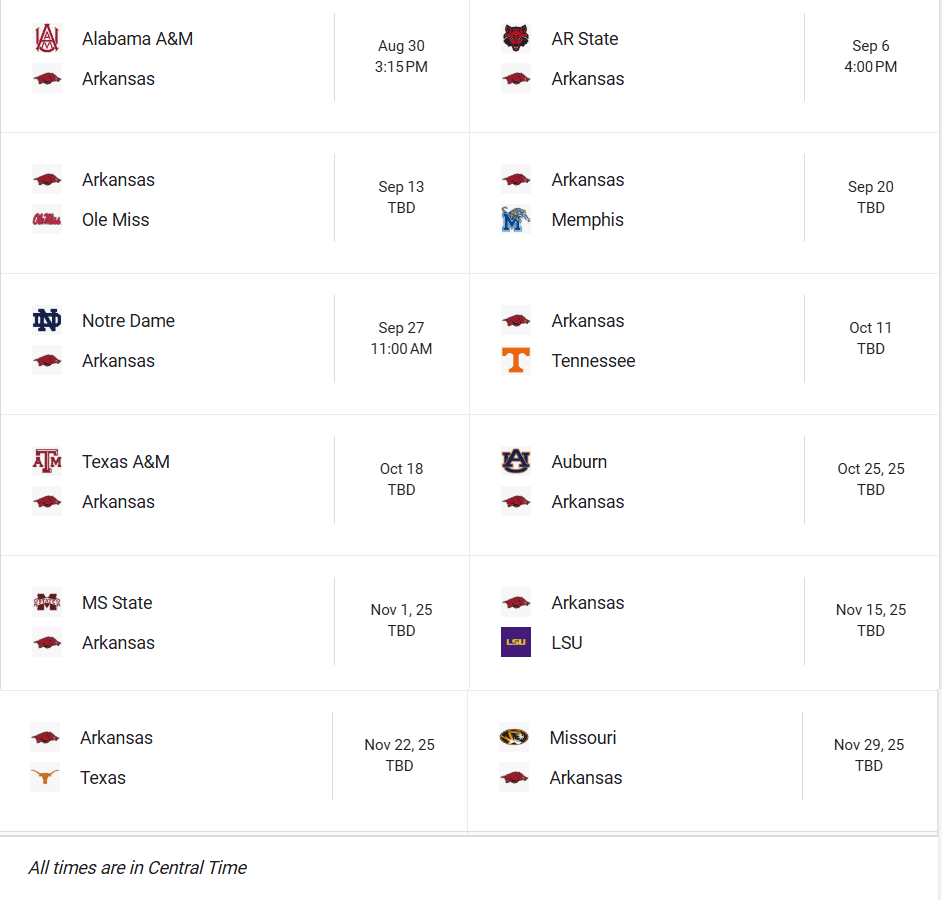This screenshot has width=942, height=900.
Task: Click the Ole Miss team logo
Action: point(47,220)
